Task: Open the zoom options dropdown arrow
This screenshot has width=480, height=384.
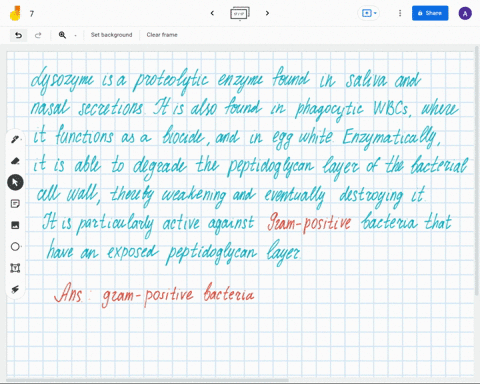Action: coord(75,35)
